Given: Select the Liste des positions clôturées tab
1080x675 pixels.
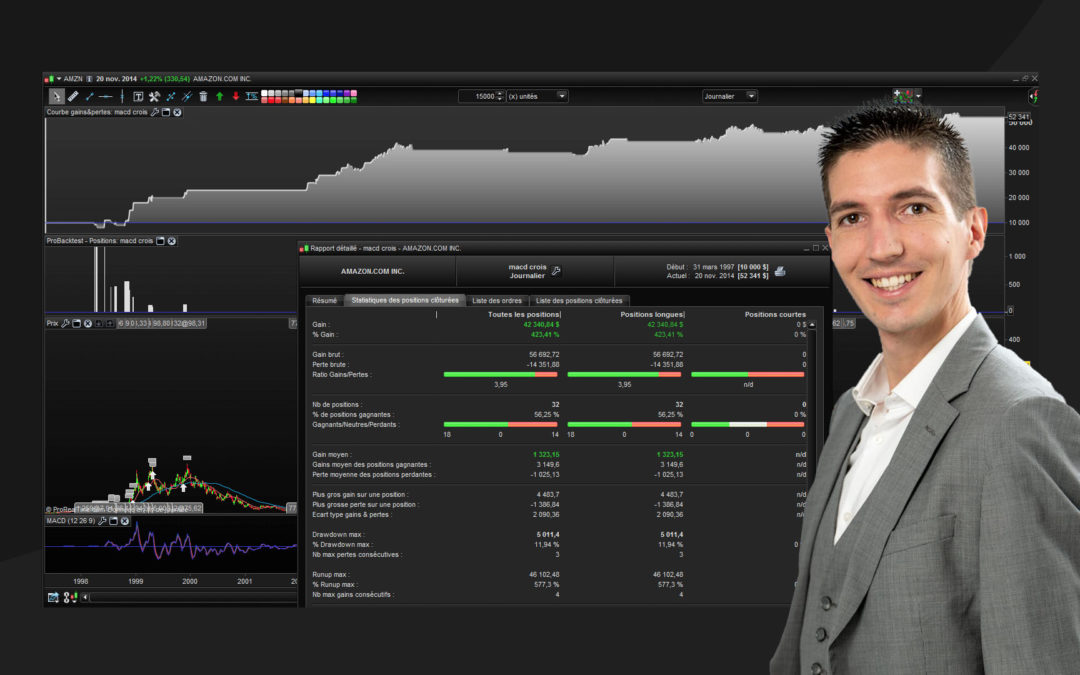Looking at the screenshot, I should click(580, 300).
